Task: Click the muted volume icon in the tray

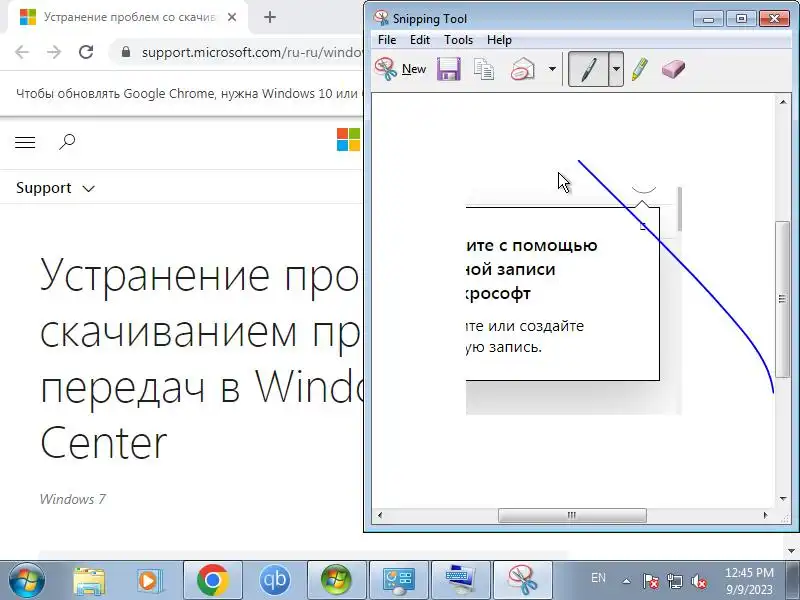Action: point(699,581)
